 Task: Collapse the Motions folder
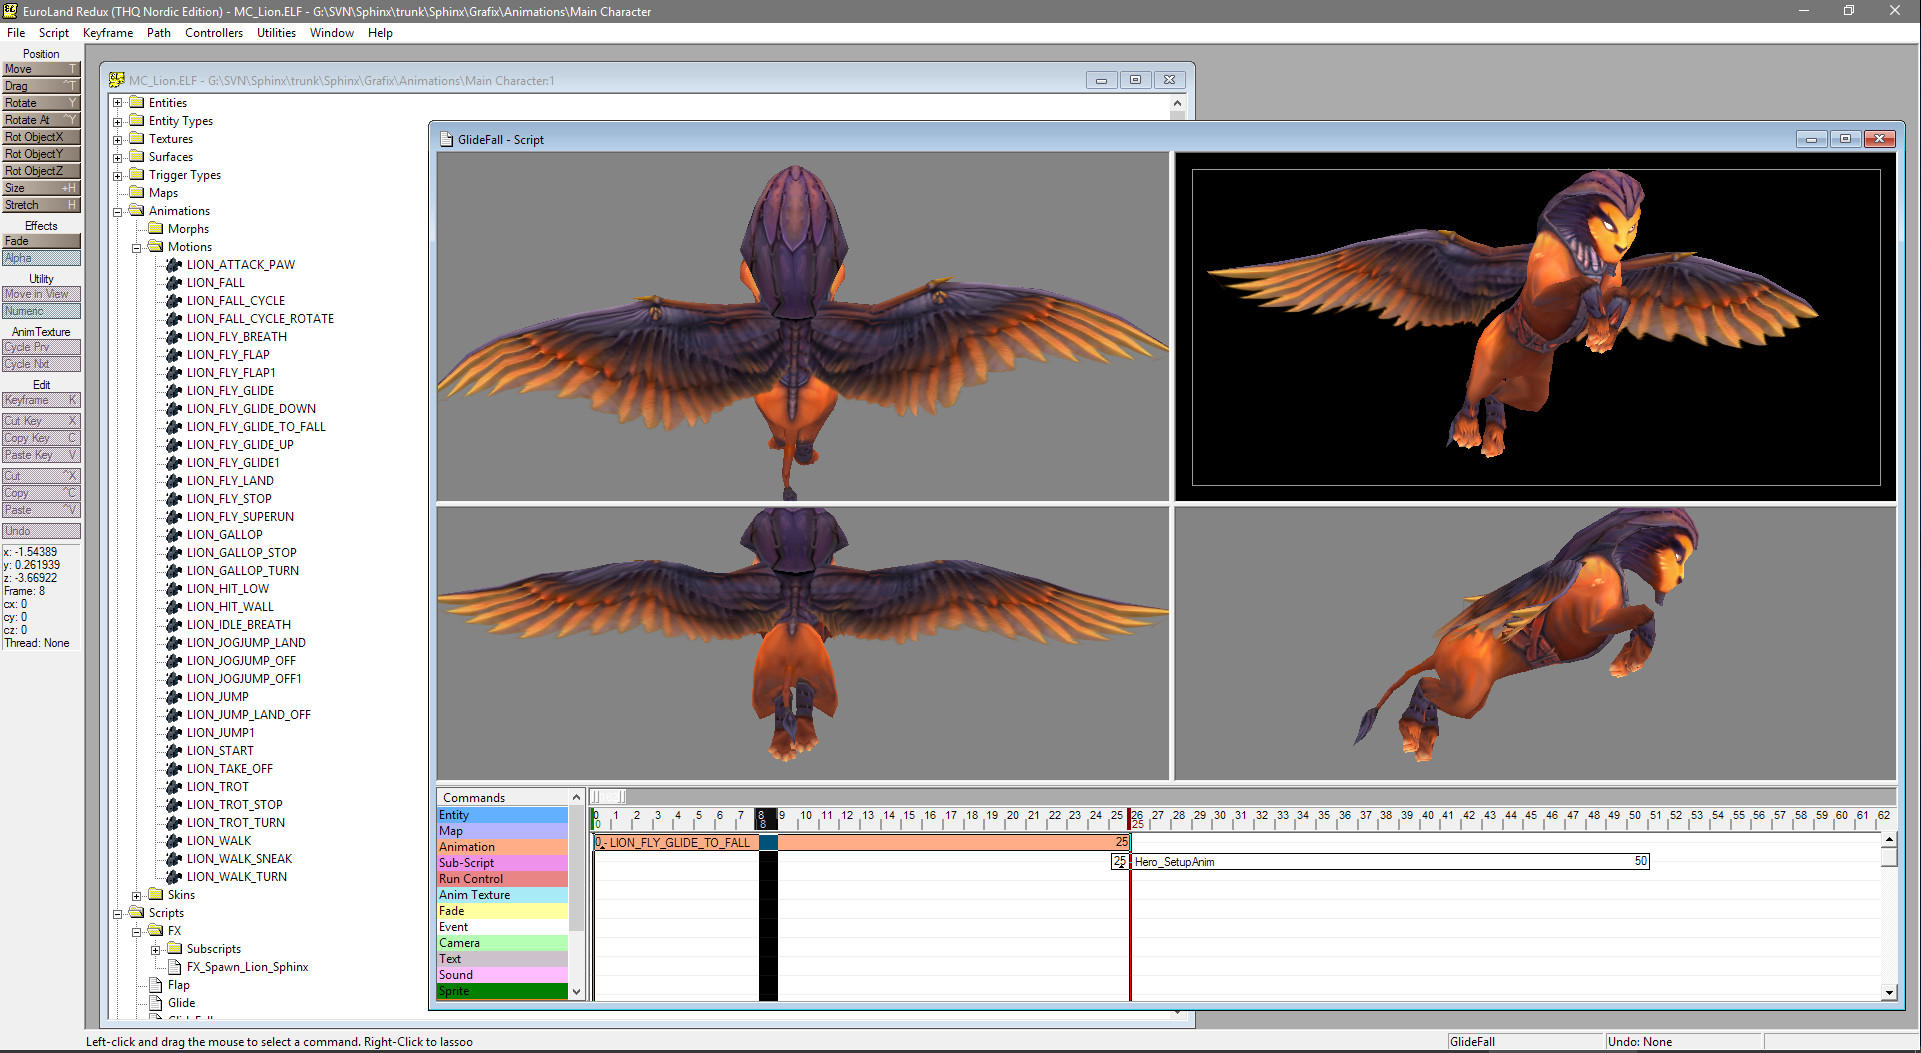136,246
